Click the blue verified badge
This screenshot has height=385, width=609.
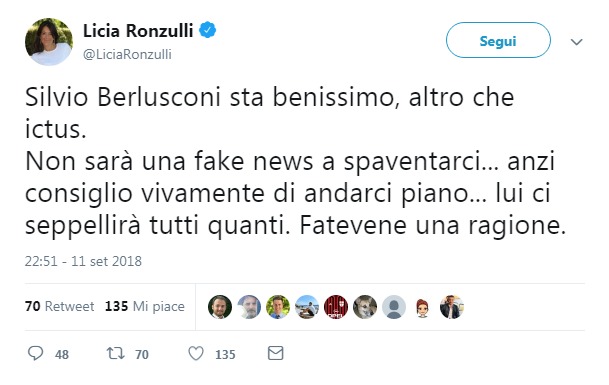[208, 30]
